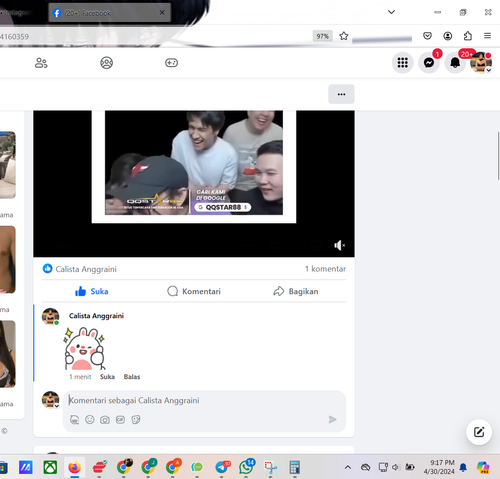Open Firefox from the taskbar
This screenshot has width=500, height=479.
tap(75, 467)
